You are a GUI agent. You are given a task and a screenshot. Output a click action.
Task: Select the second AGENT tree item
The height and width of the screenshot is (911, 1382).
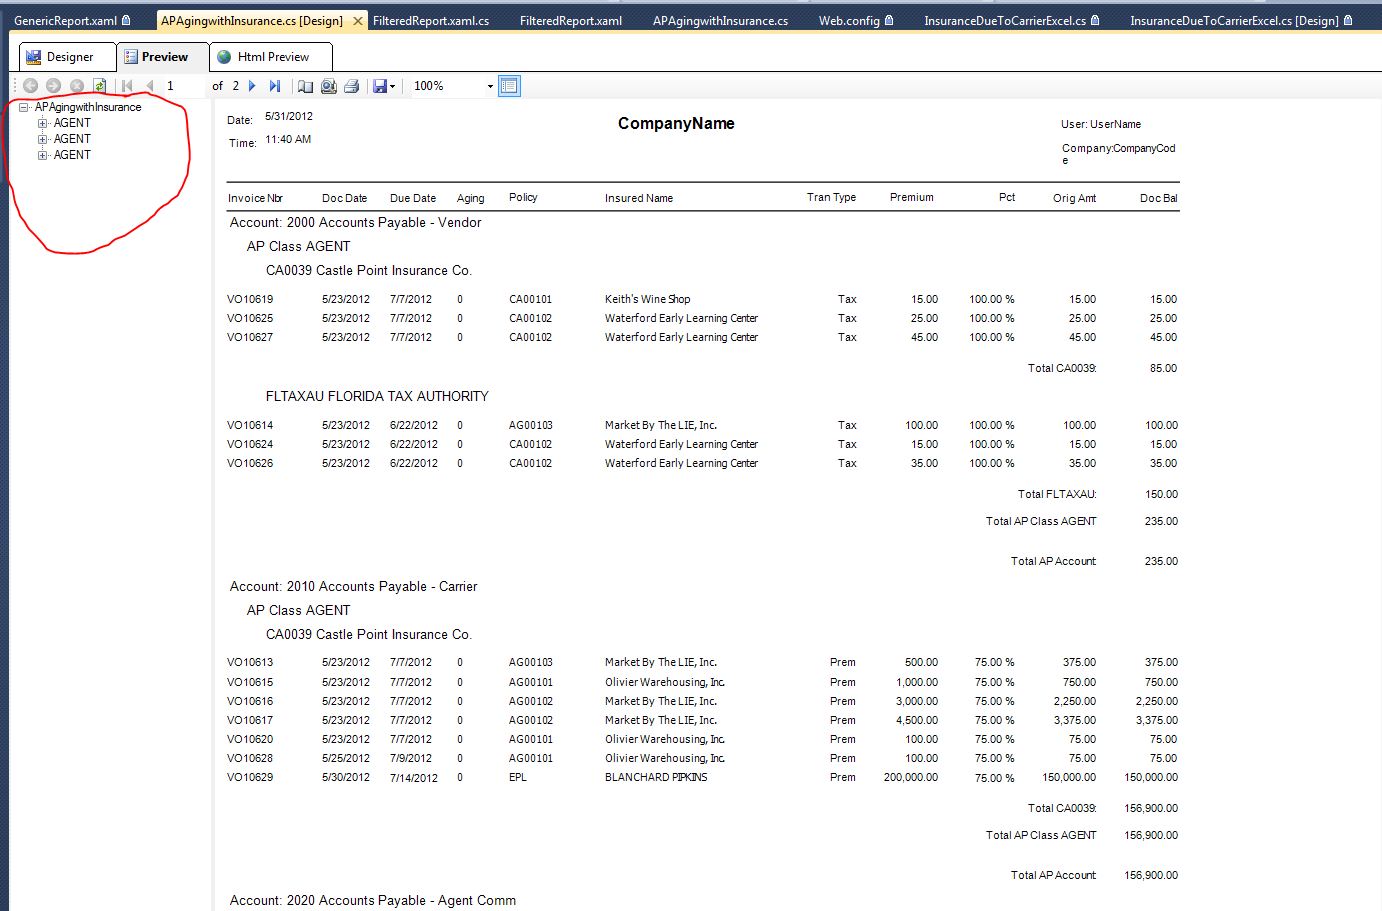(x=72, y=139)
